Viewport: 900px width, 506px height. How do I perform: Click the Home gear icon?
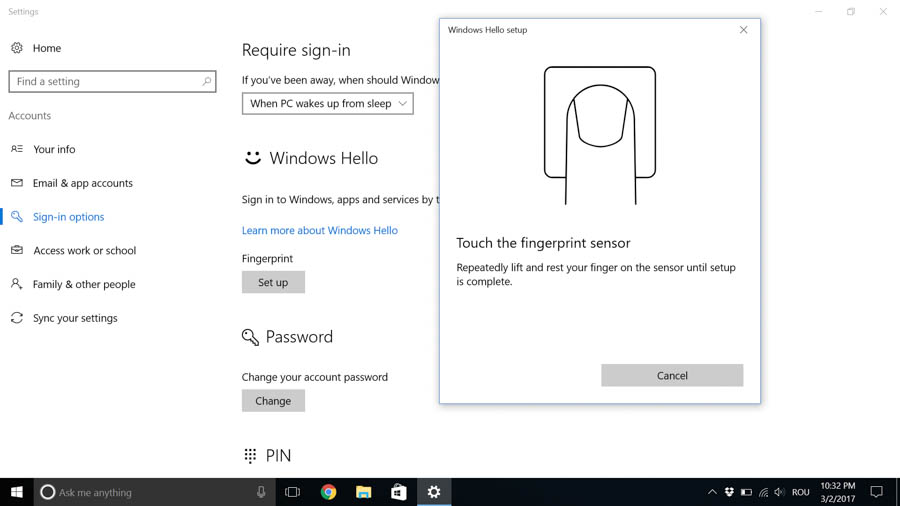pyautogui.click(x=17, y=48)
